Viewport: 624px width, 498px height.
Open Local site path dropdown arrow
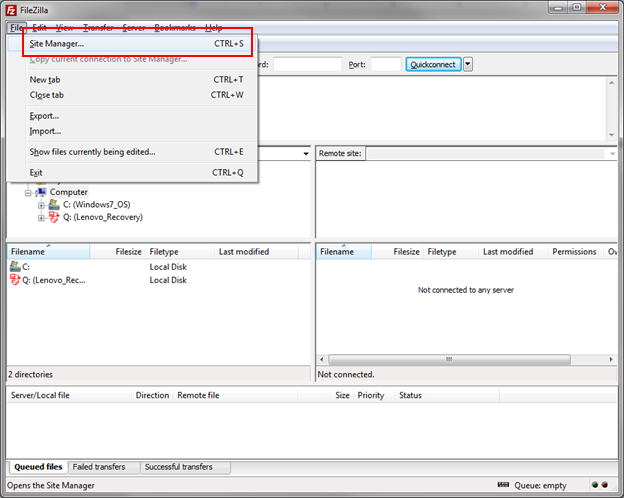[306, 154]
